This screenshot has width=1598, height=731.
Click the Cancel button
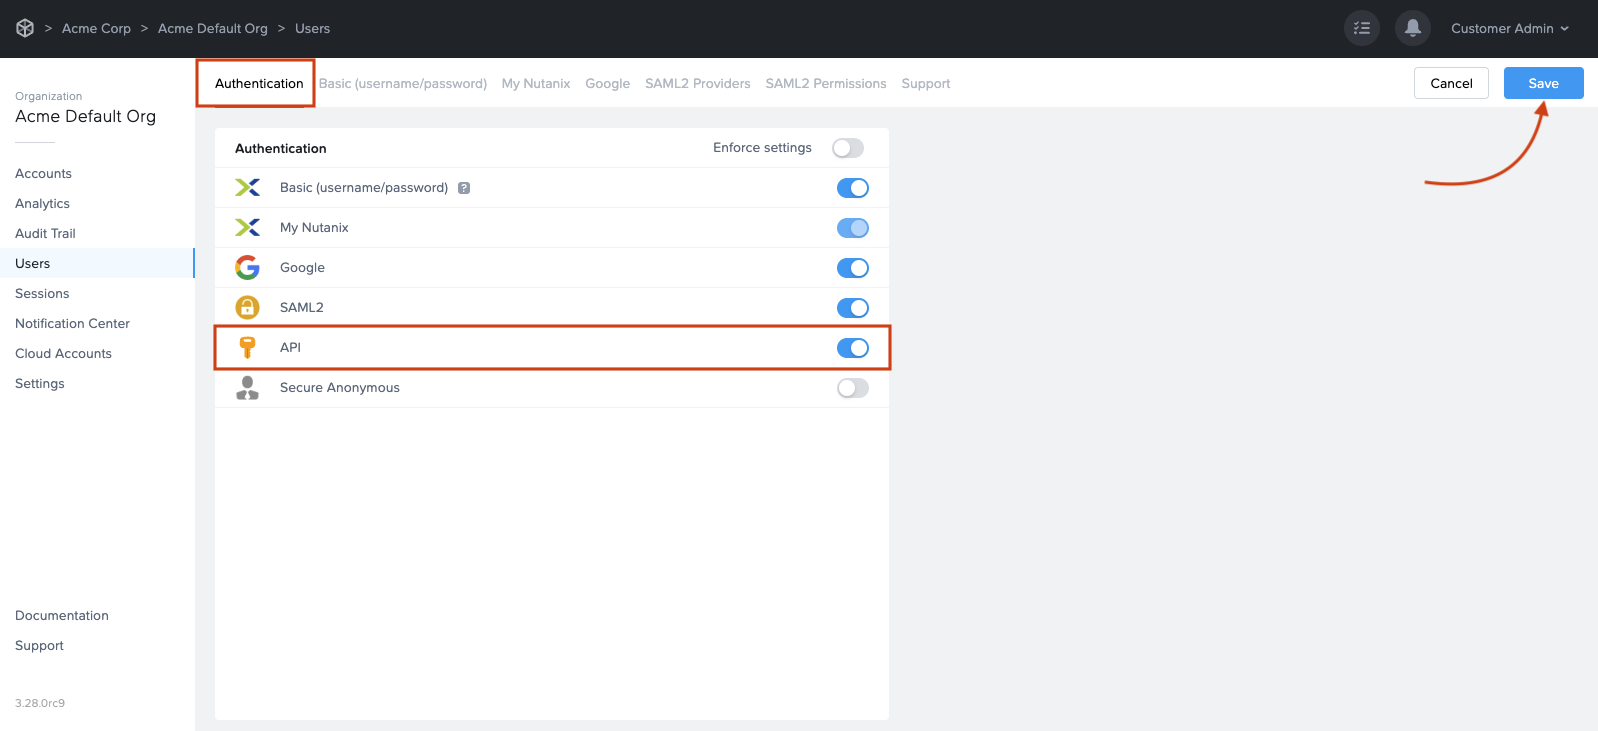click(1451, 83)
